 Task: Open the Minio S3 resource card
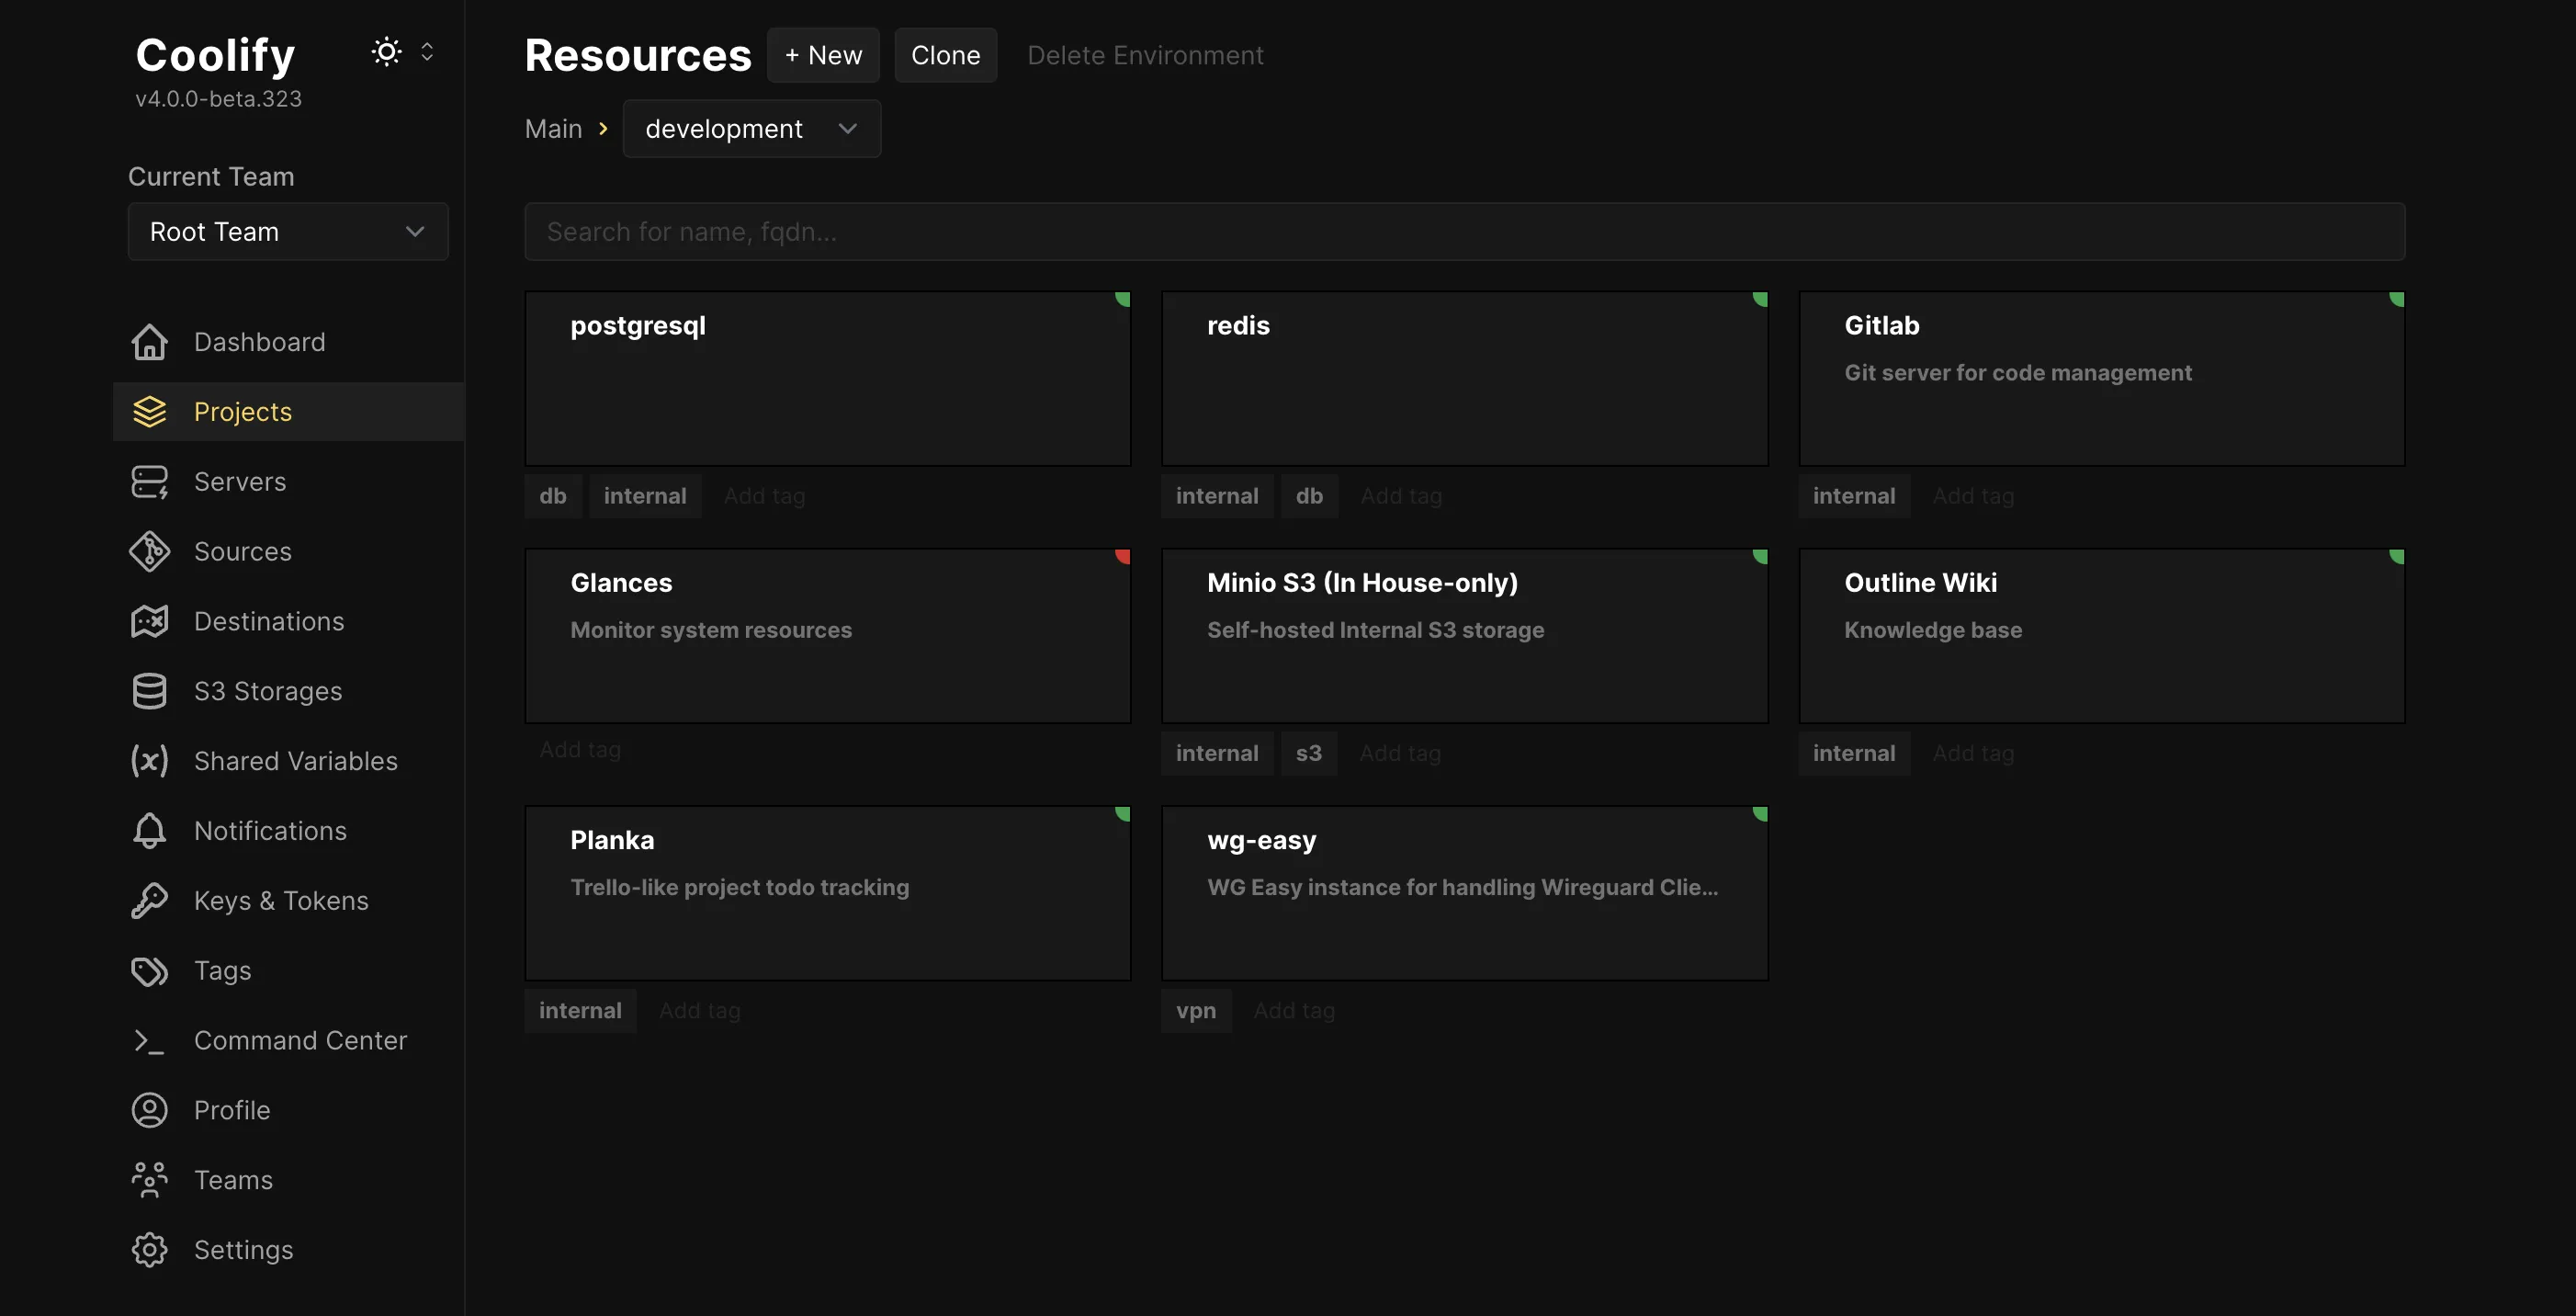1464,636
